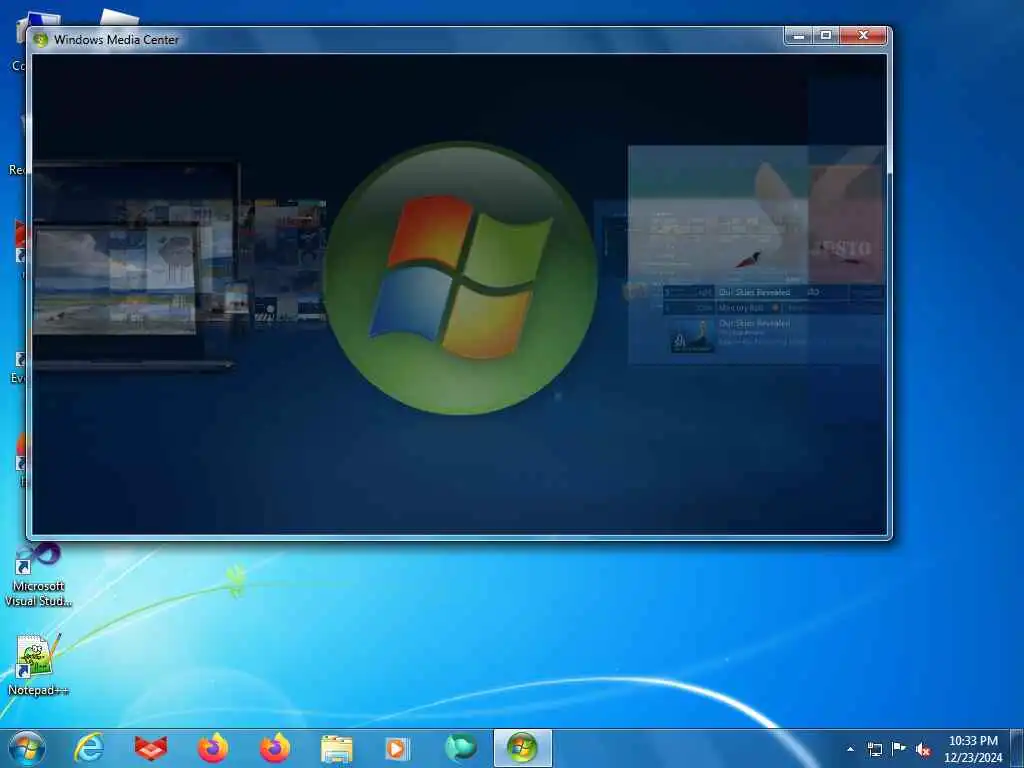This screenshot has width=1024, height=768.
Task: Open the red fox-shaped taskbar icon
Action: [151, 748]
